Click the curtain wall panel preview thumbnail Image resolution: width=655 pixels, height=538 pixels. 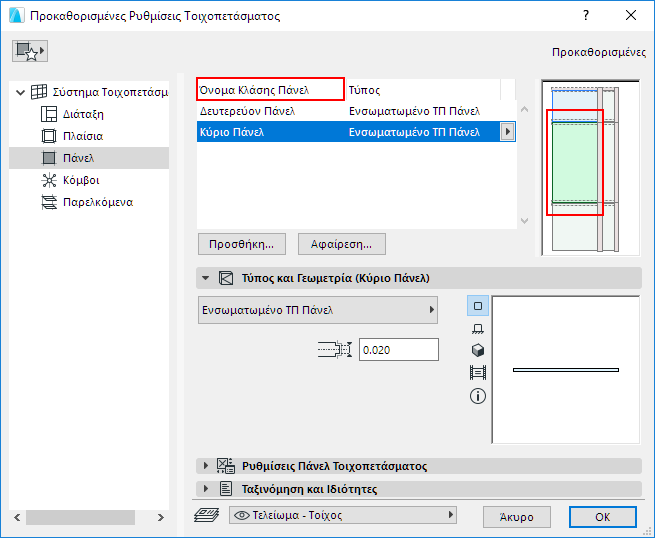click(590, 167)
